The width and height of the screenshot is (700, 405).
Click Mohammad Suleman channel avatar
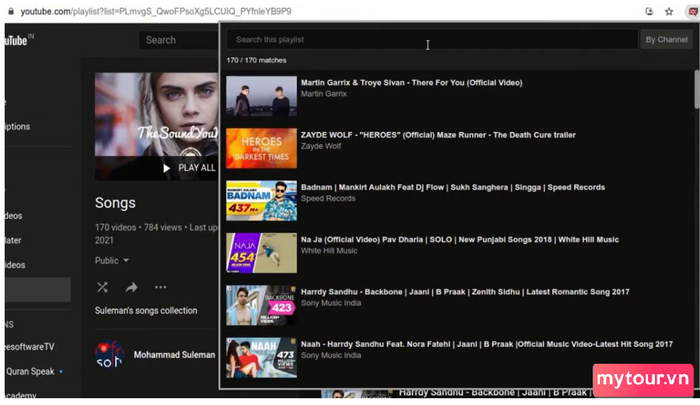click(x=109, y=355)
